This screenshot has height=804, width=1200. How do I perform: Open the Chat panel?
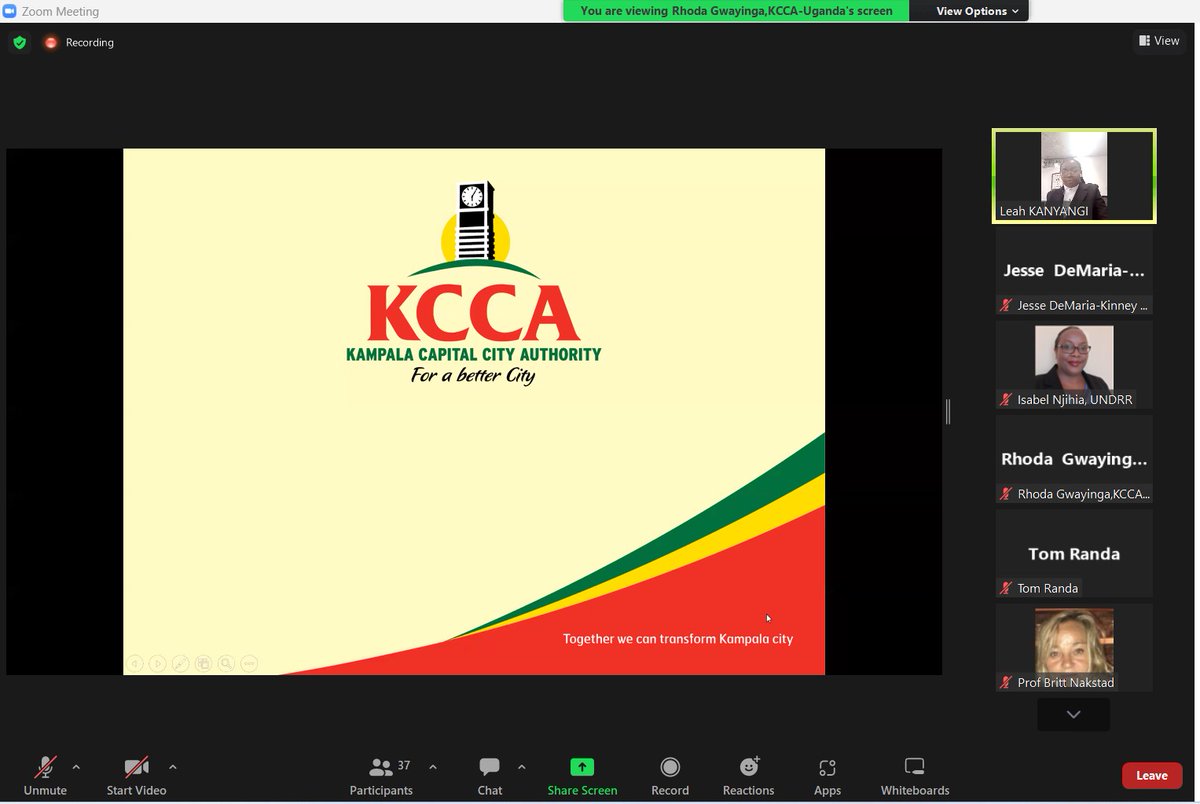click(x=490, y=776)
